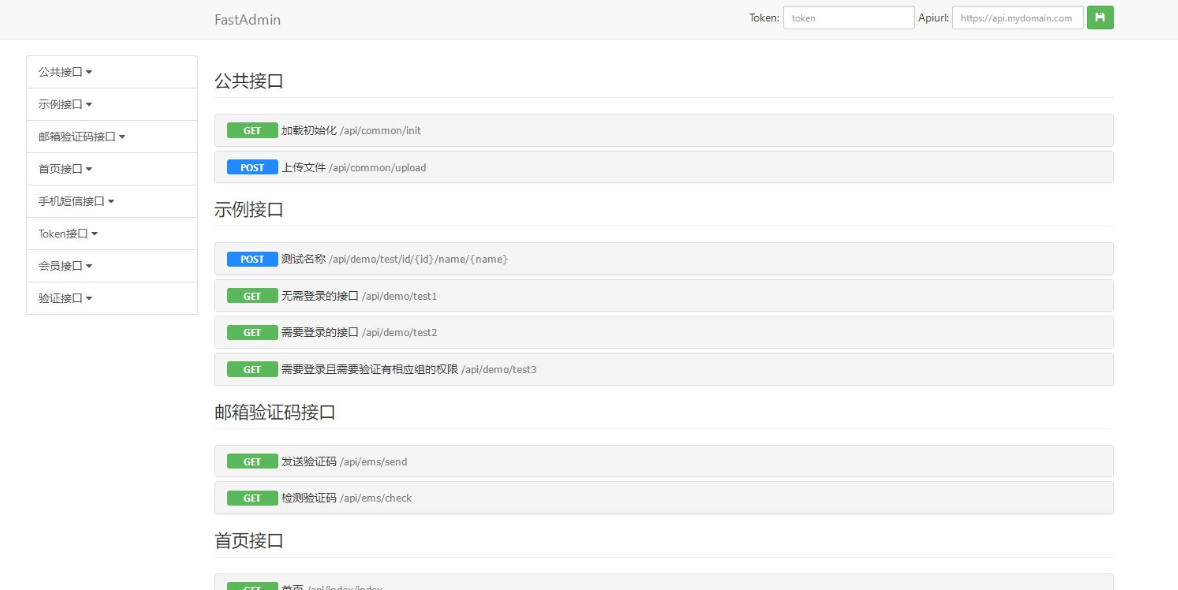The height and width of the screenshot is (590, 1178).
Task: Open the FastAdmin brand link
Action: click(247, 19)
